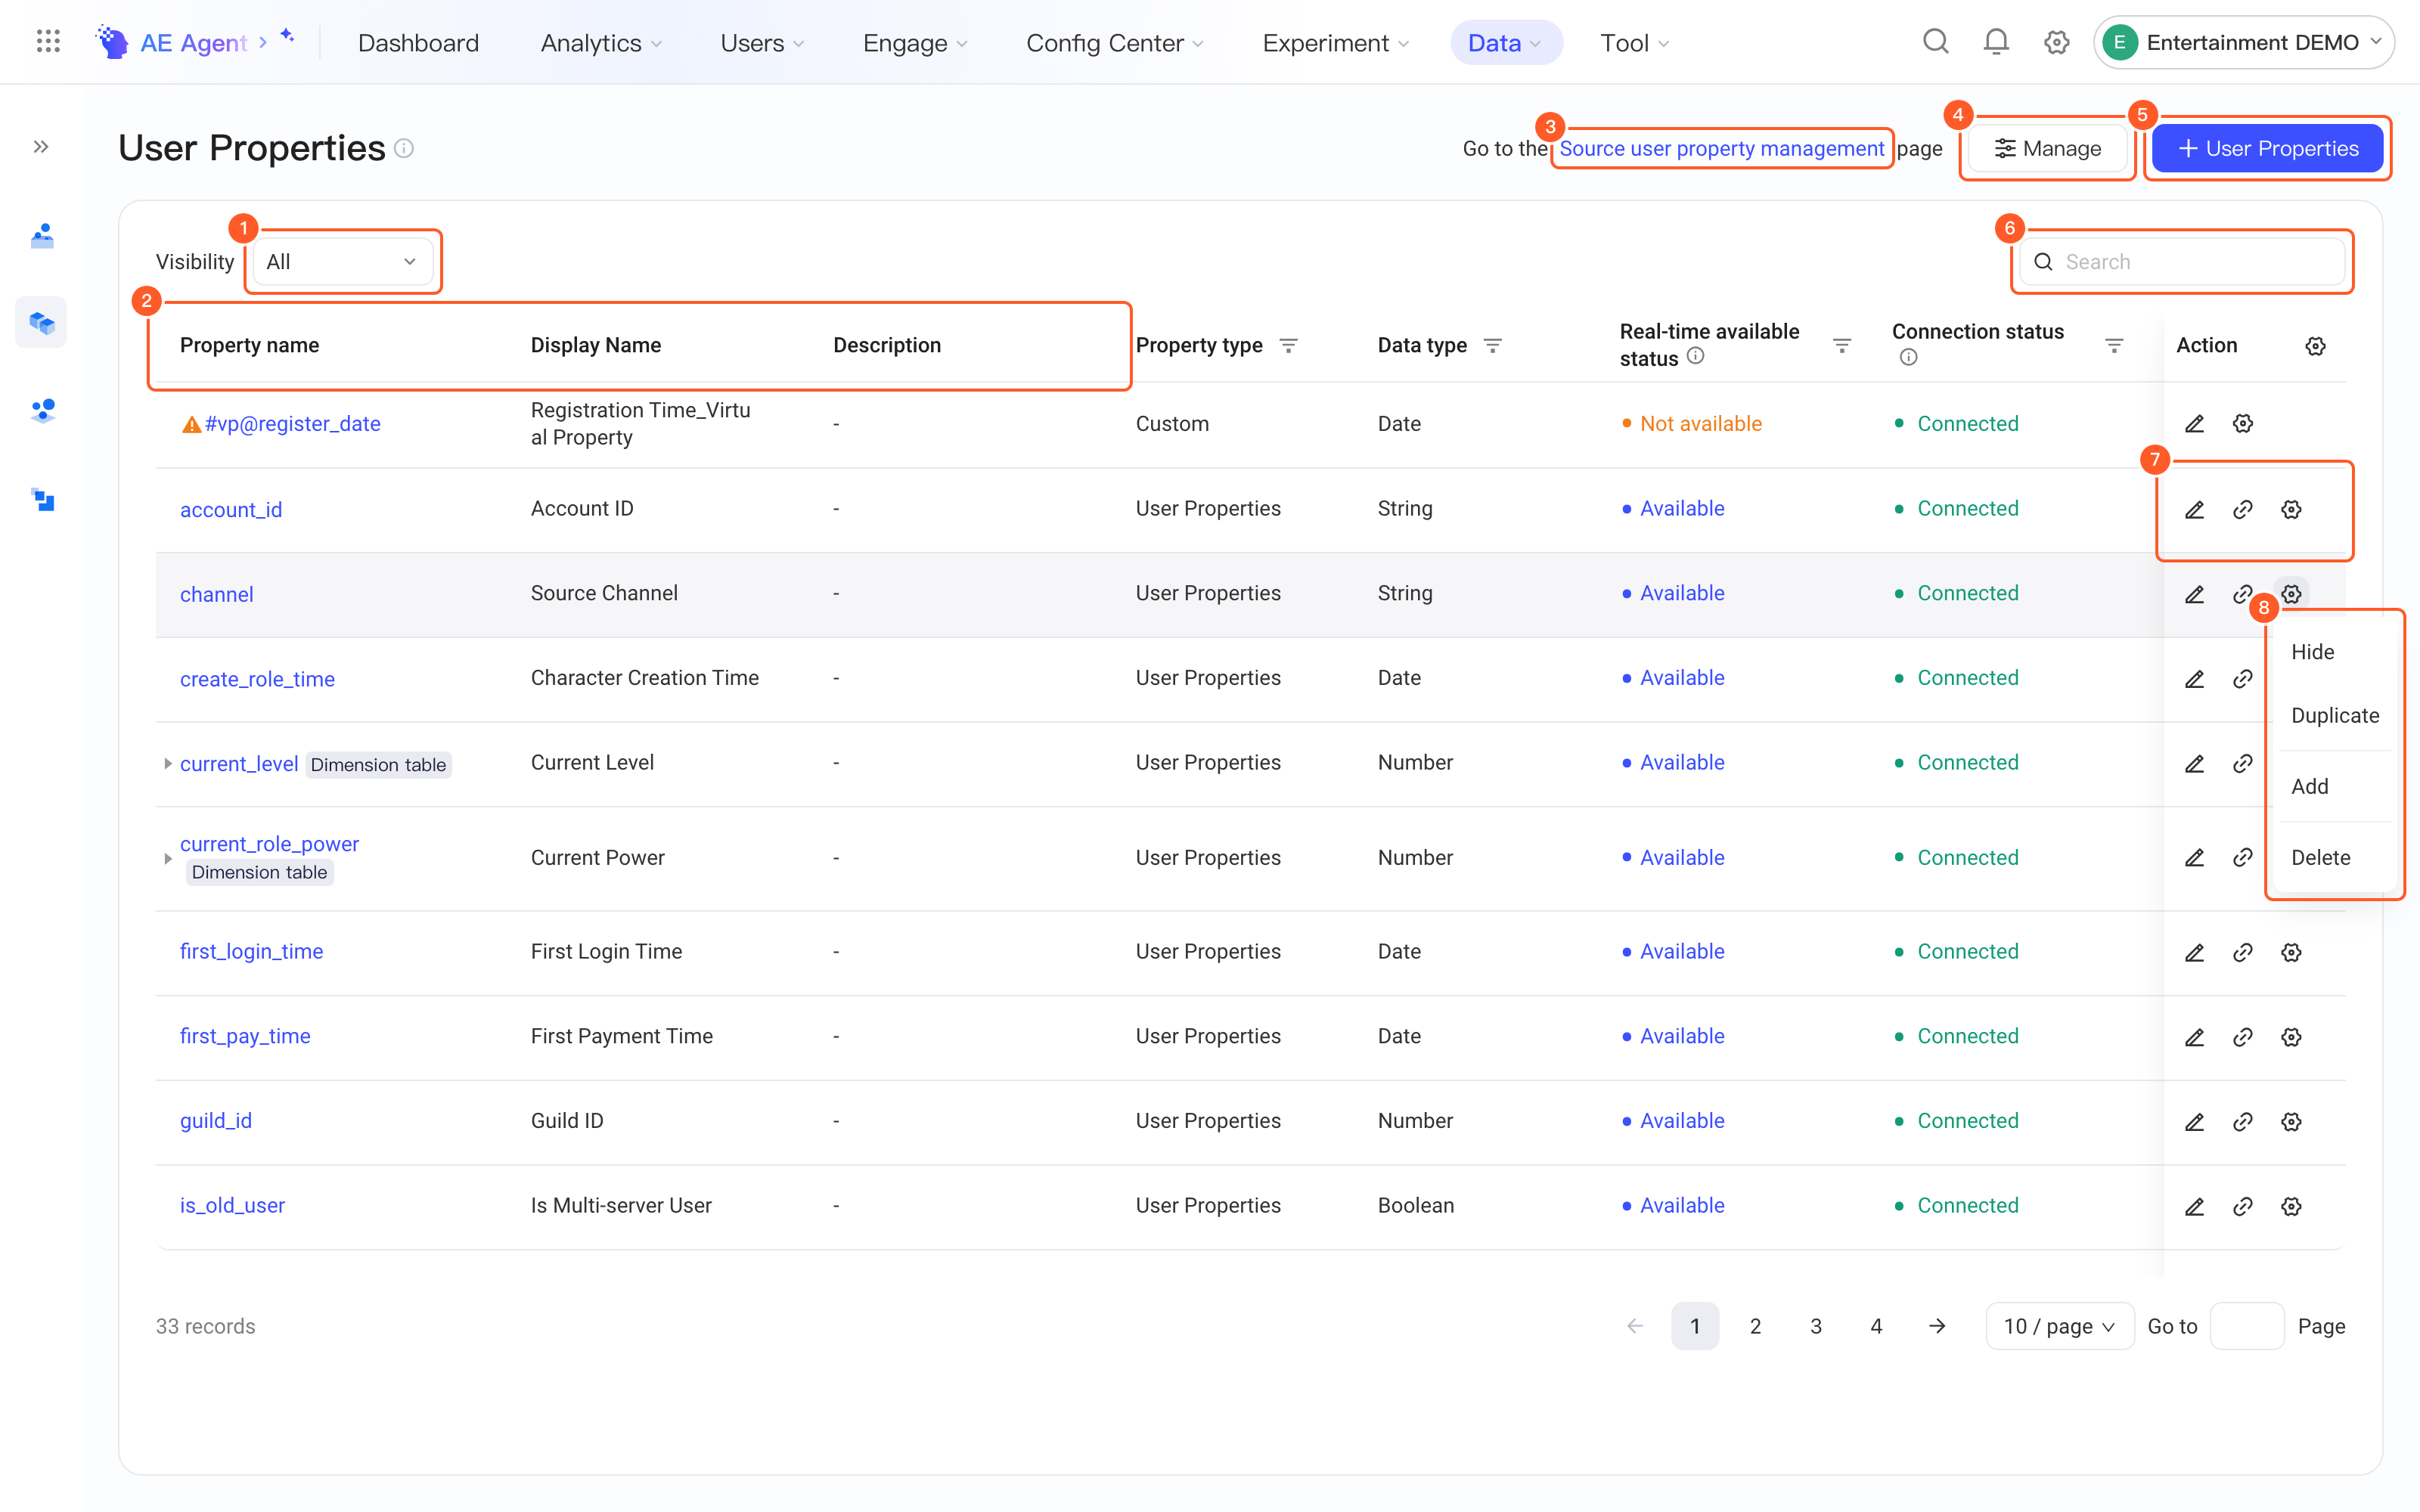Go to pagination page 3

click(x=1815, y=1326)
